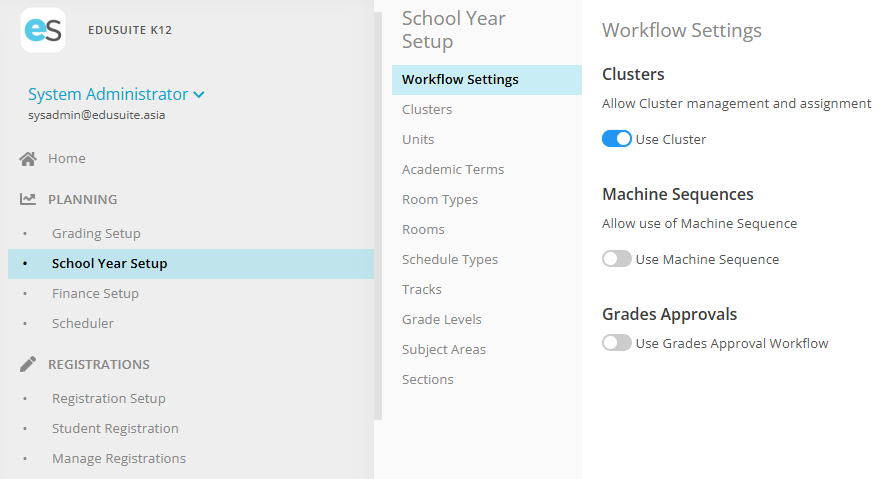Viewport: 887px width, 479px height.
Task: Enable the Use Machine Sequence toggle
Action: pyautogui.click(x=617, y=259)
